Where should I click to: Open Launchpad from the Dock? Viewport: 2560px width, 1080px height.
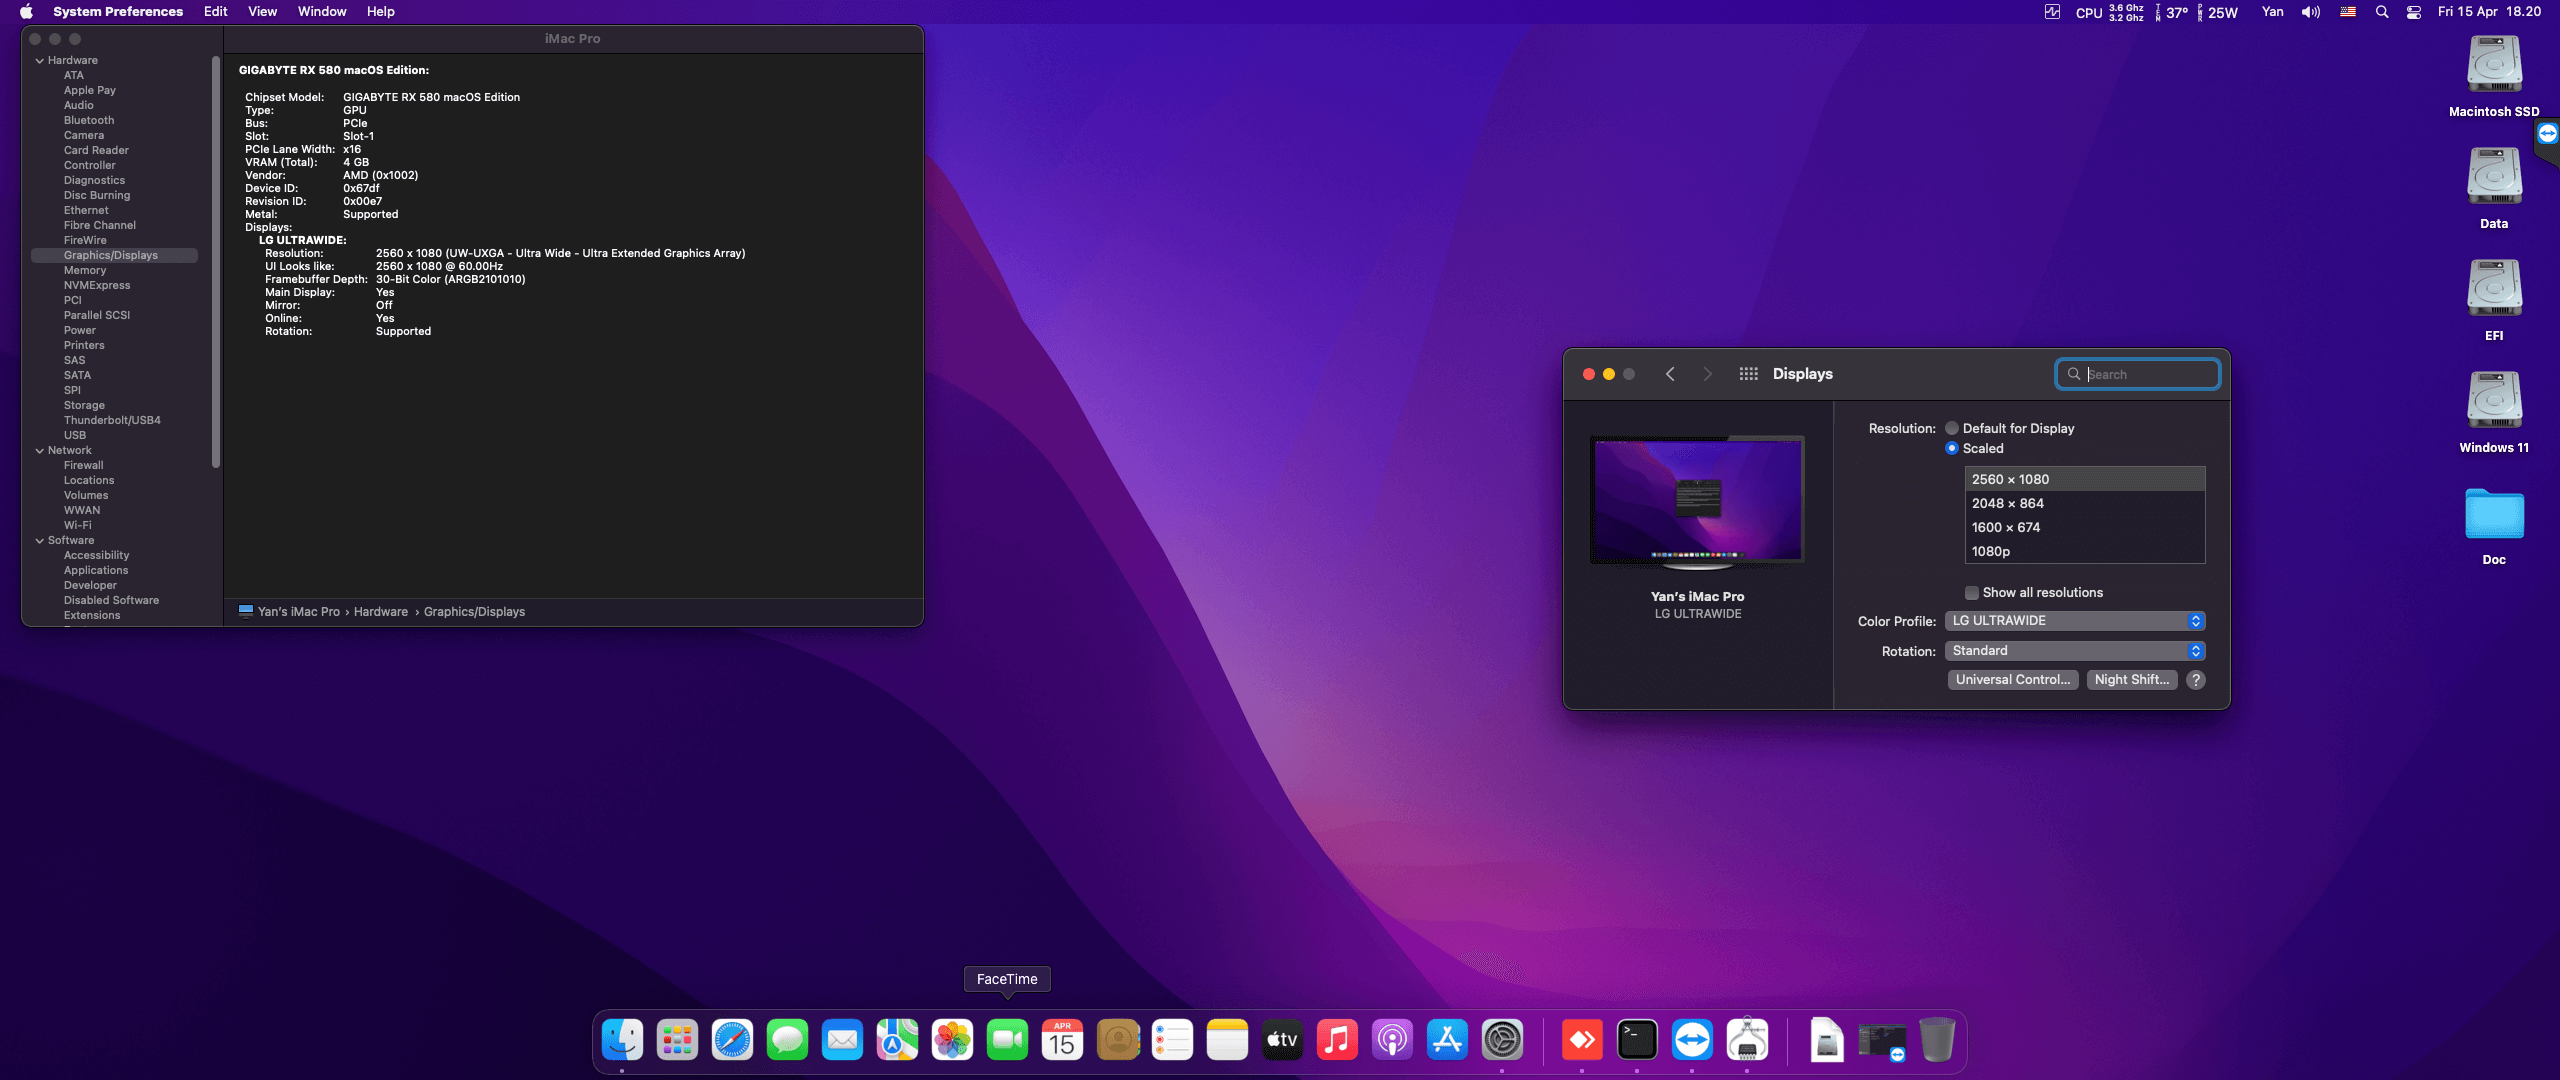click(677, 1041)
